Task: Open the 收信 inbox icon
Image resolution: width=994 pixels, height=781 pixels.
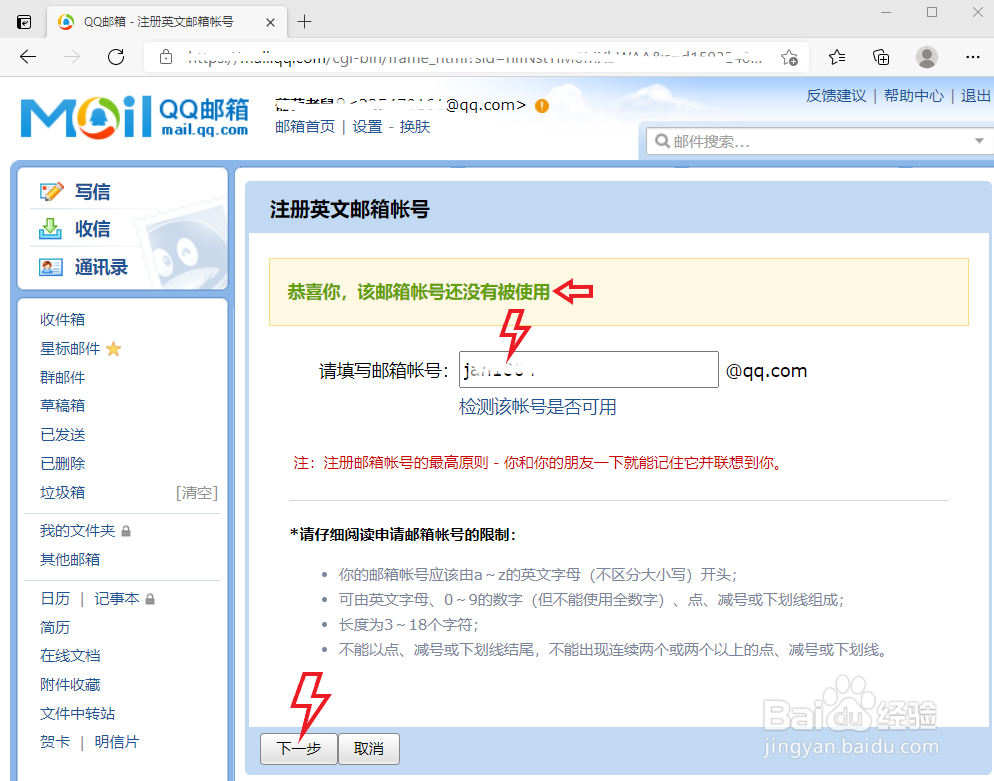Action: pos(52,229)
